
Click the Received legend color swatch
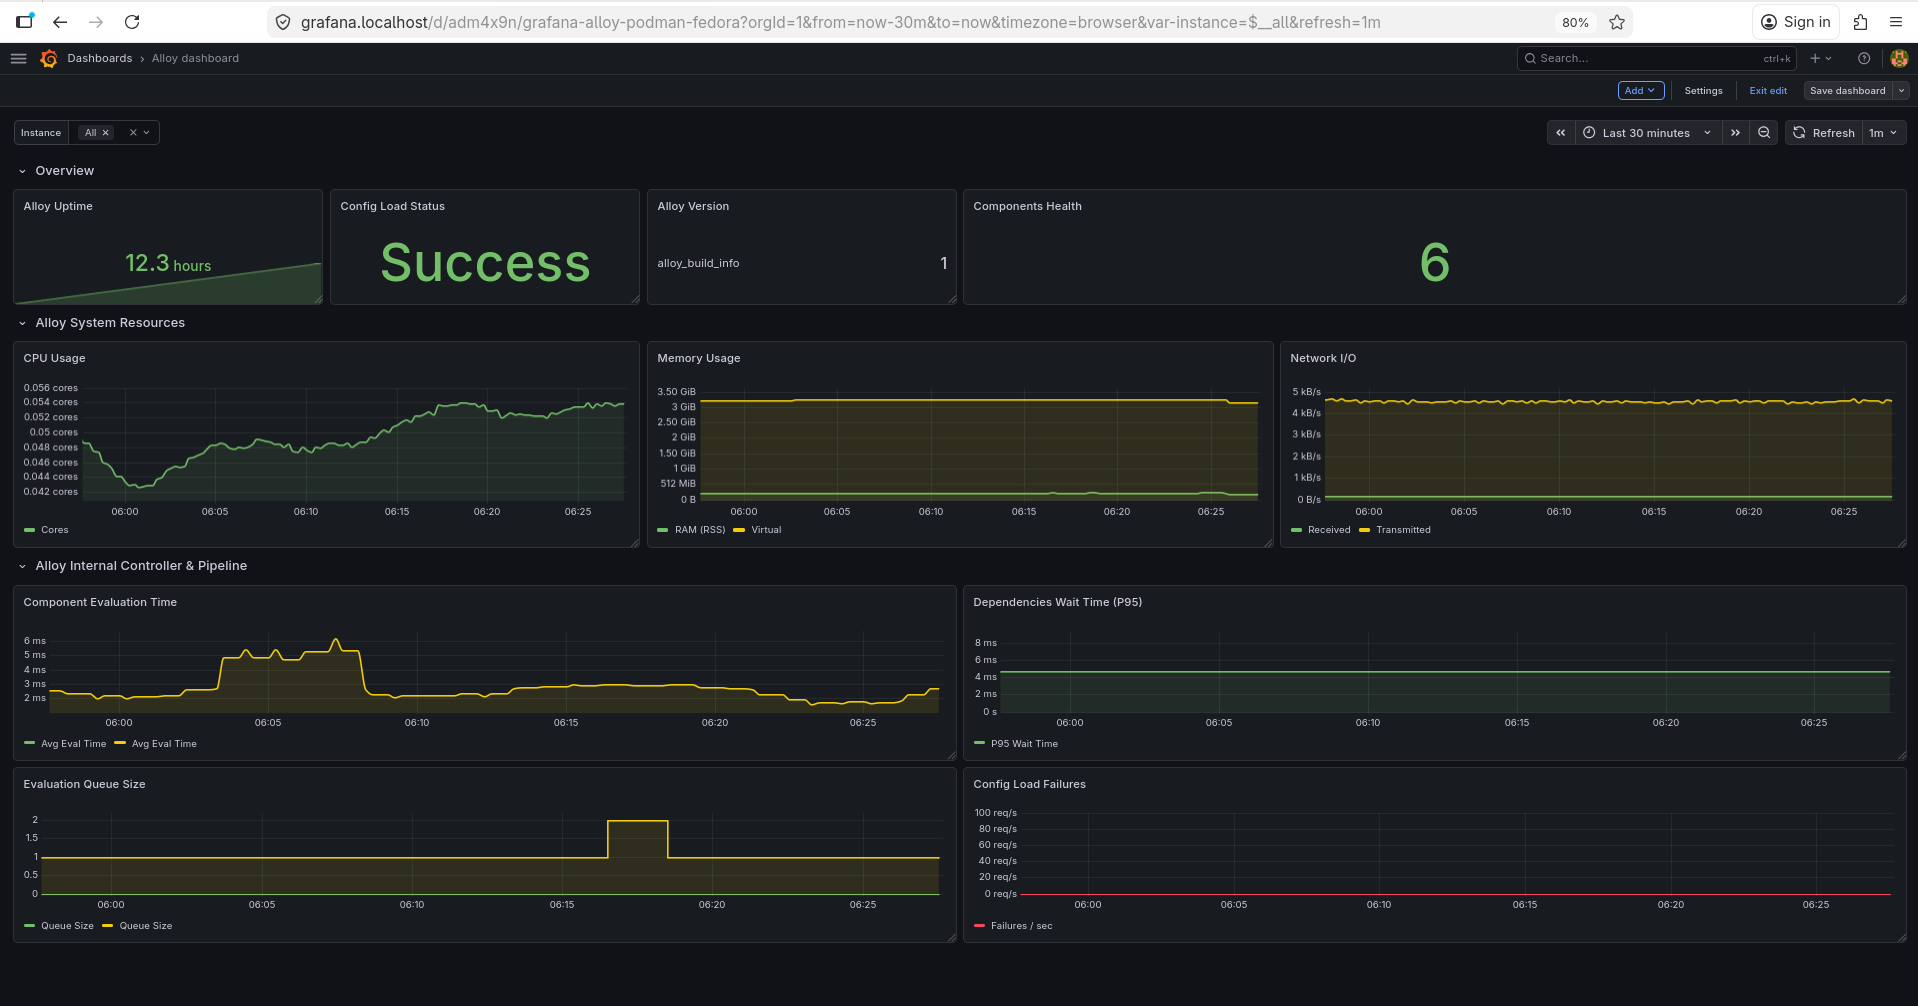tap(1296, 530)
